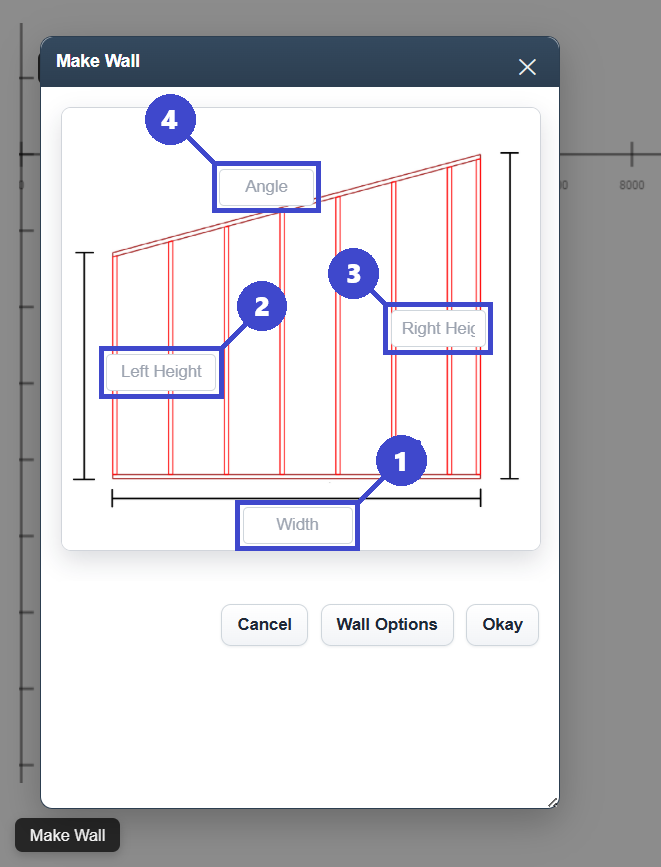The image size is (661, 867).
Task: Close the Make Wall dialog
Action: coord(527,67)
